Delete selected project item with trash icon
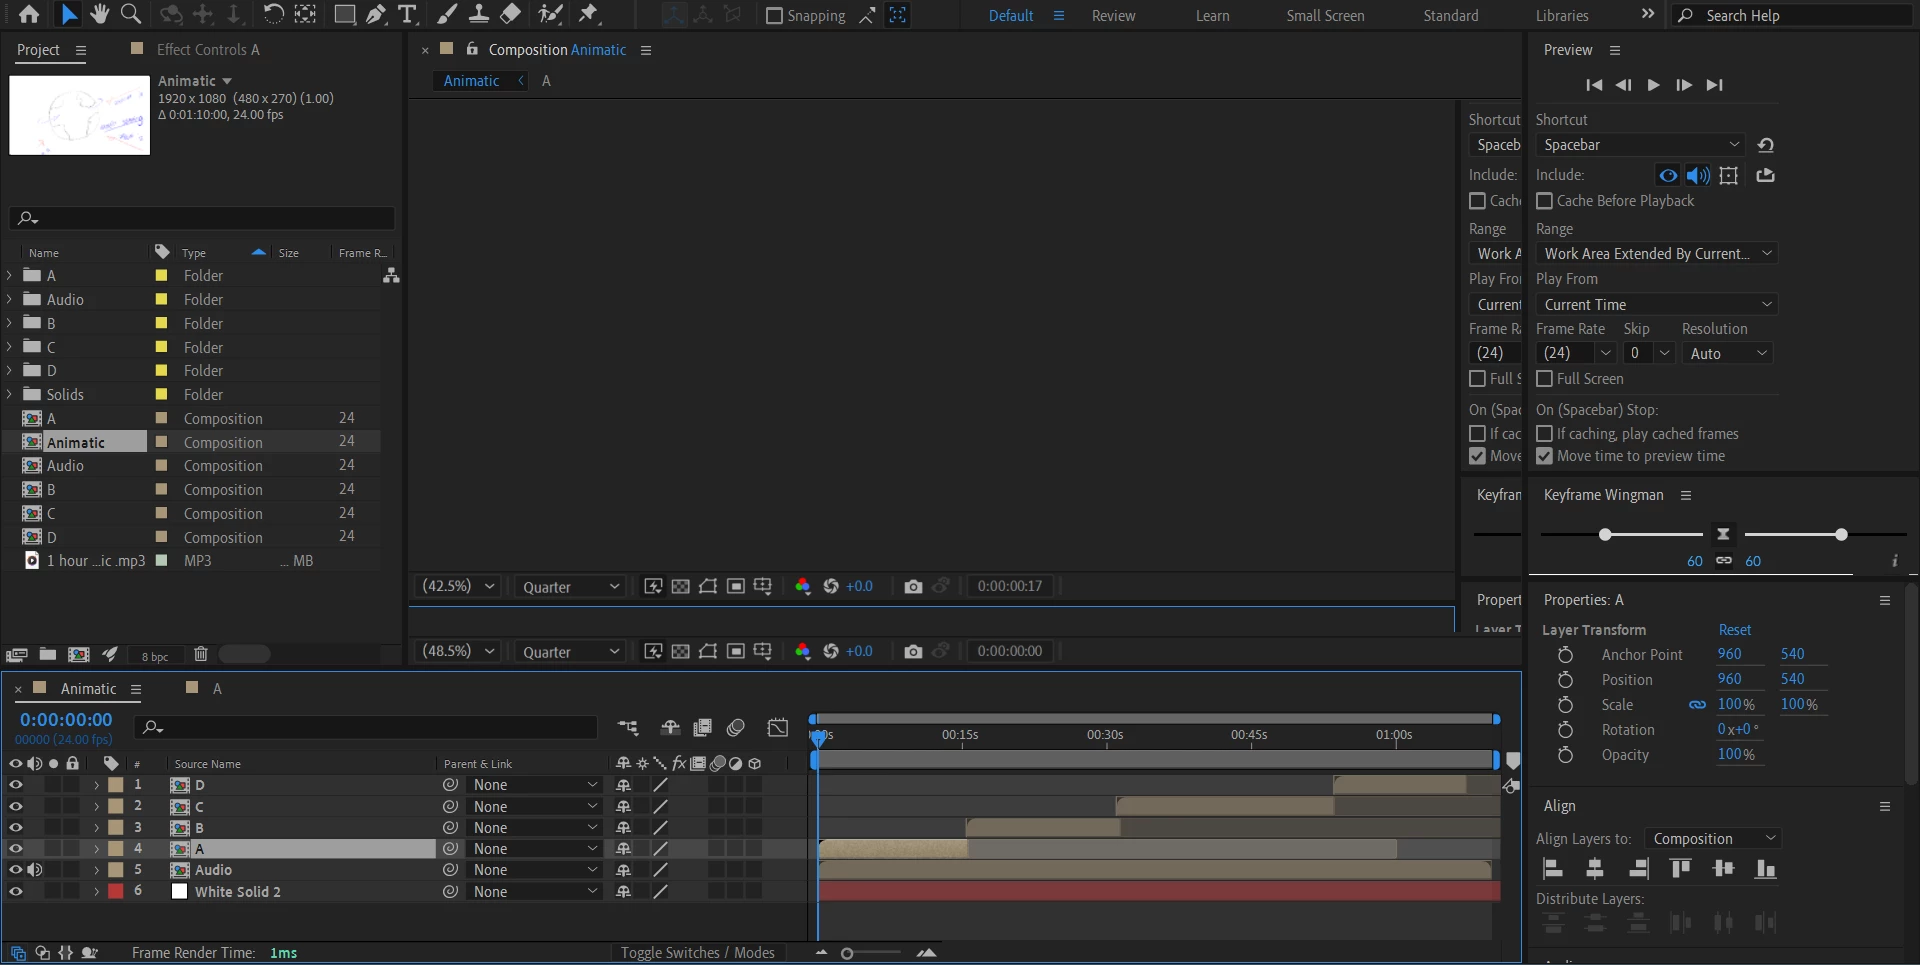 click(200, 654)
